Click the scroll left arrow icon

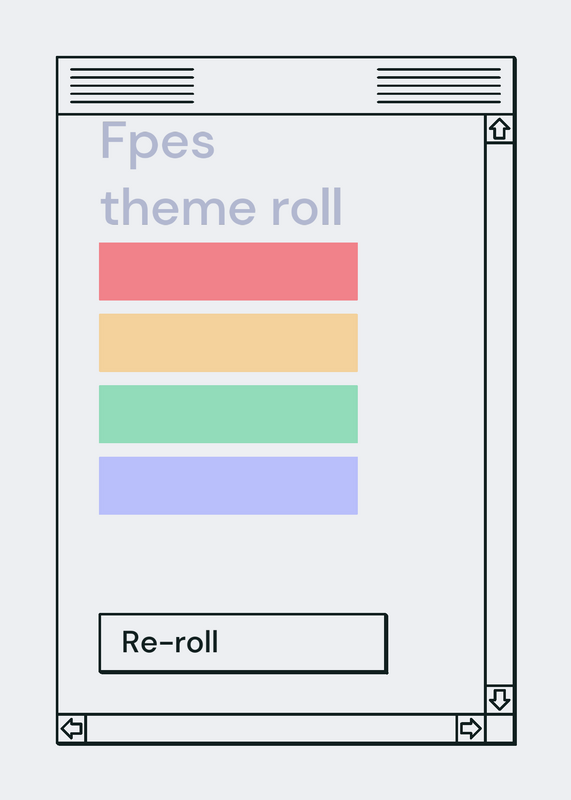click(x=72, y=728)
